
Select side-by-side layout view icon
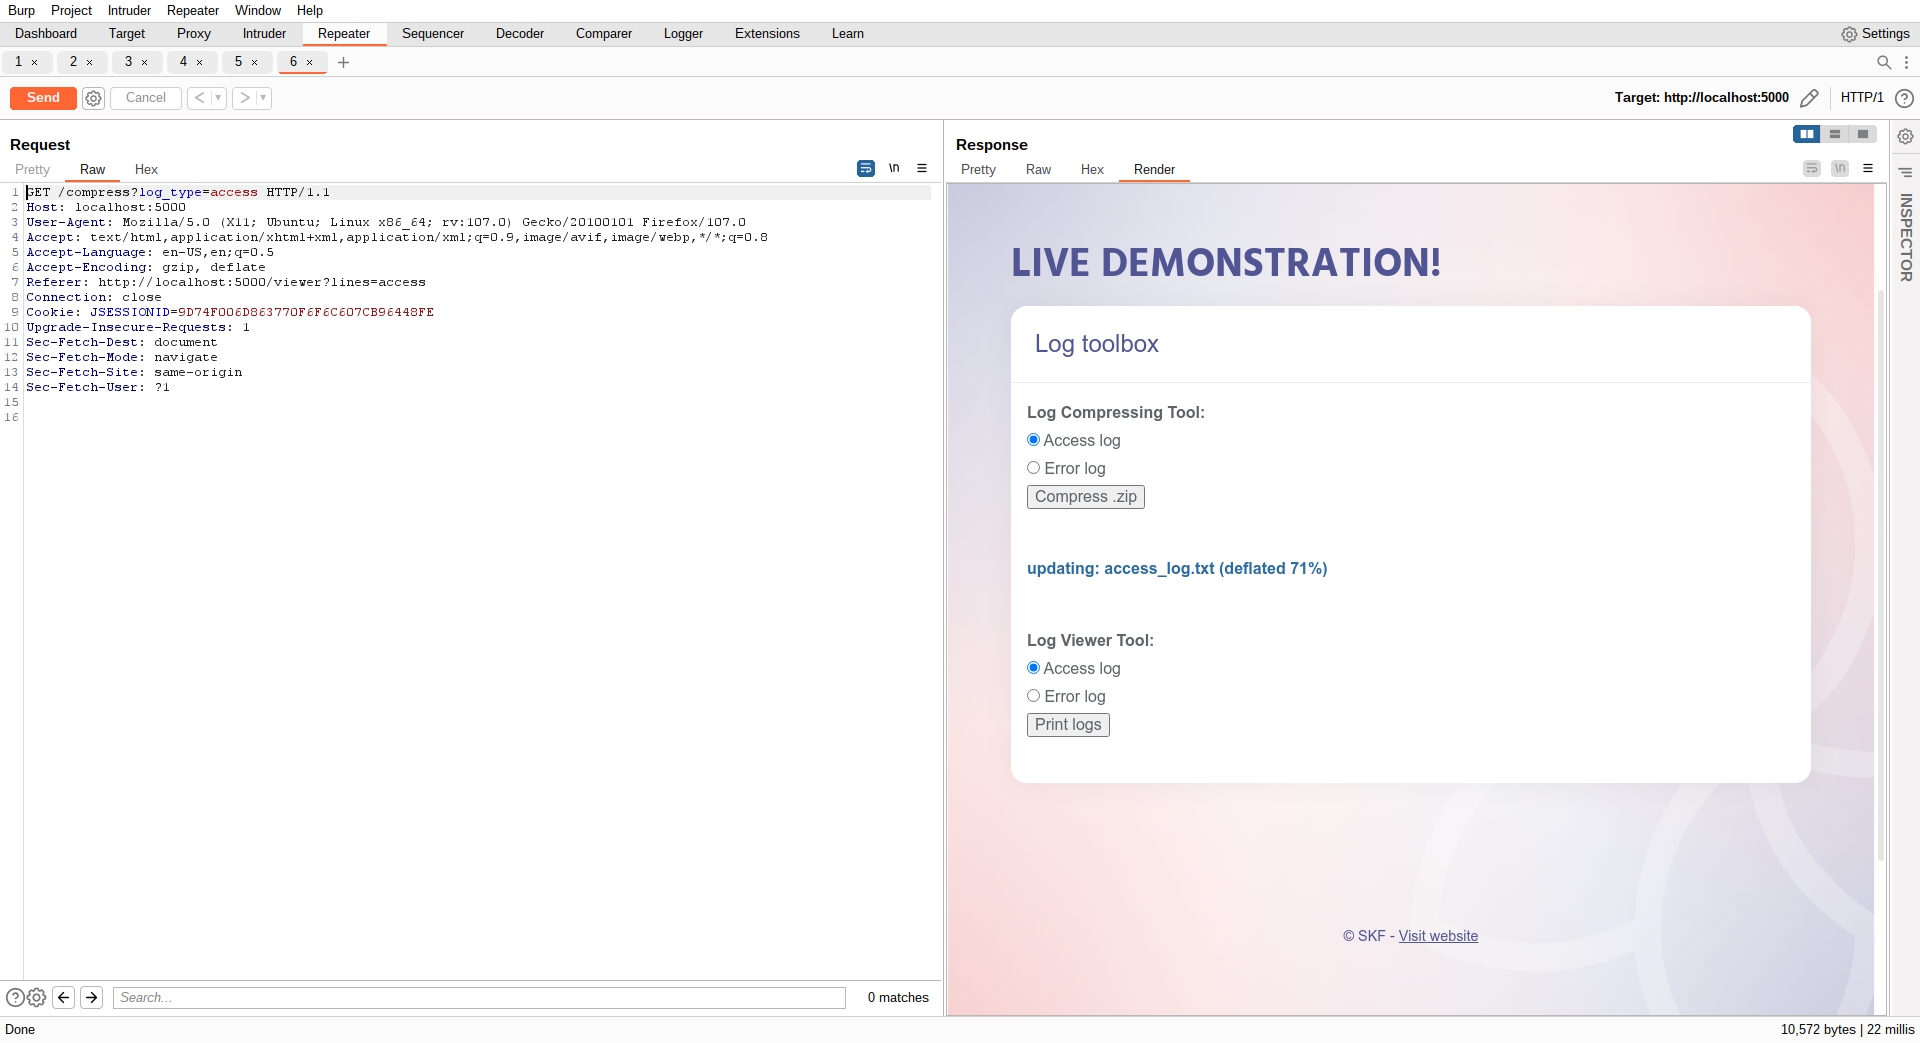click(x=1806, y=134)
